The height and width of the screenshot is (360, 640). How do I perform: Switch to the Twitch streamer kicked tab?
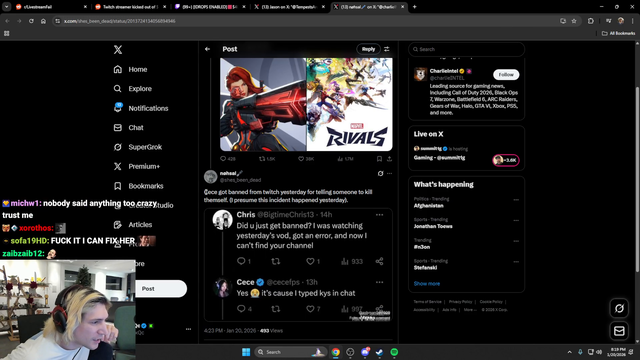(130, 7)
